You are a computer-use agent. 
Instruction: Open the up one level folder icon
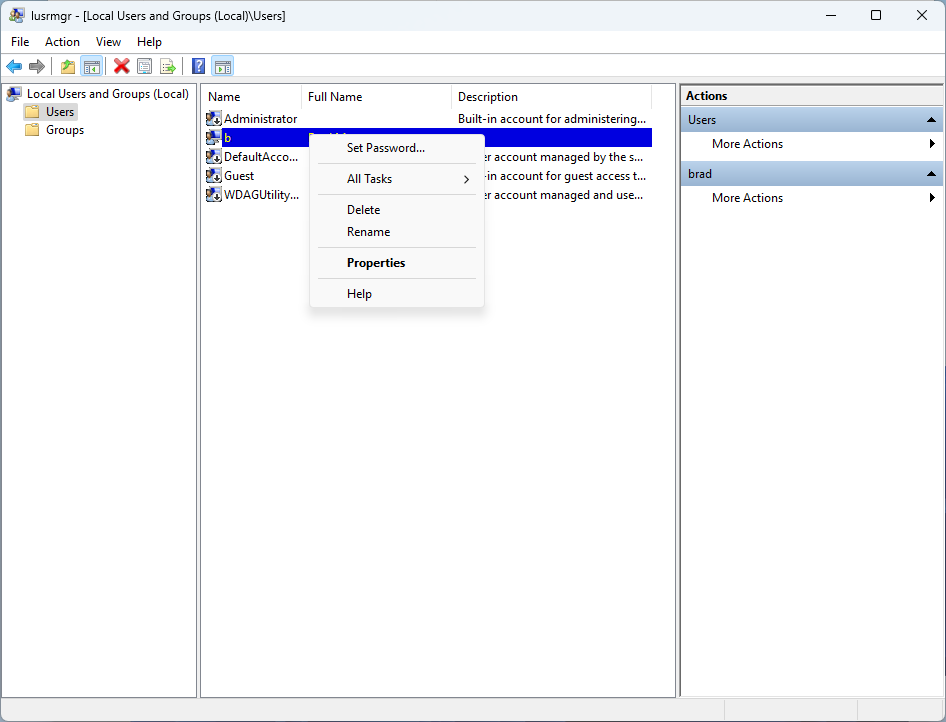click(67, 66)
